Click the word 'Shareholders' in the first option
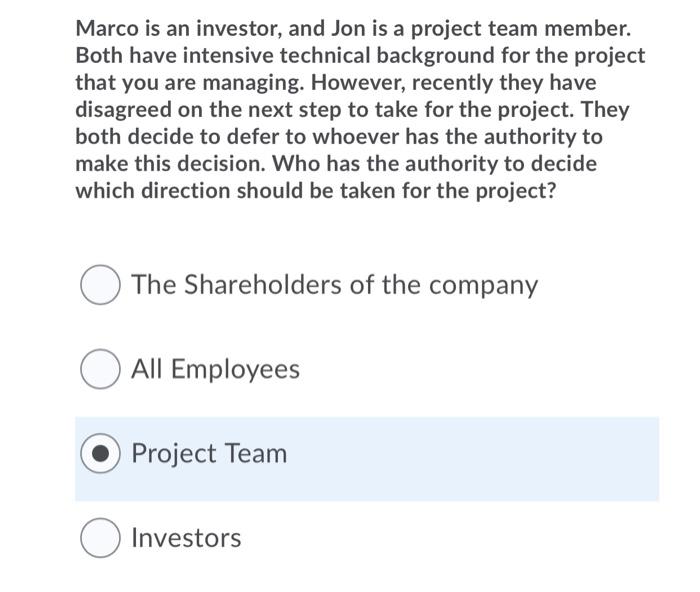 (x=262, y=285)
